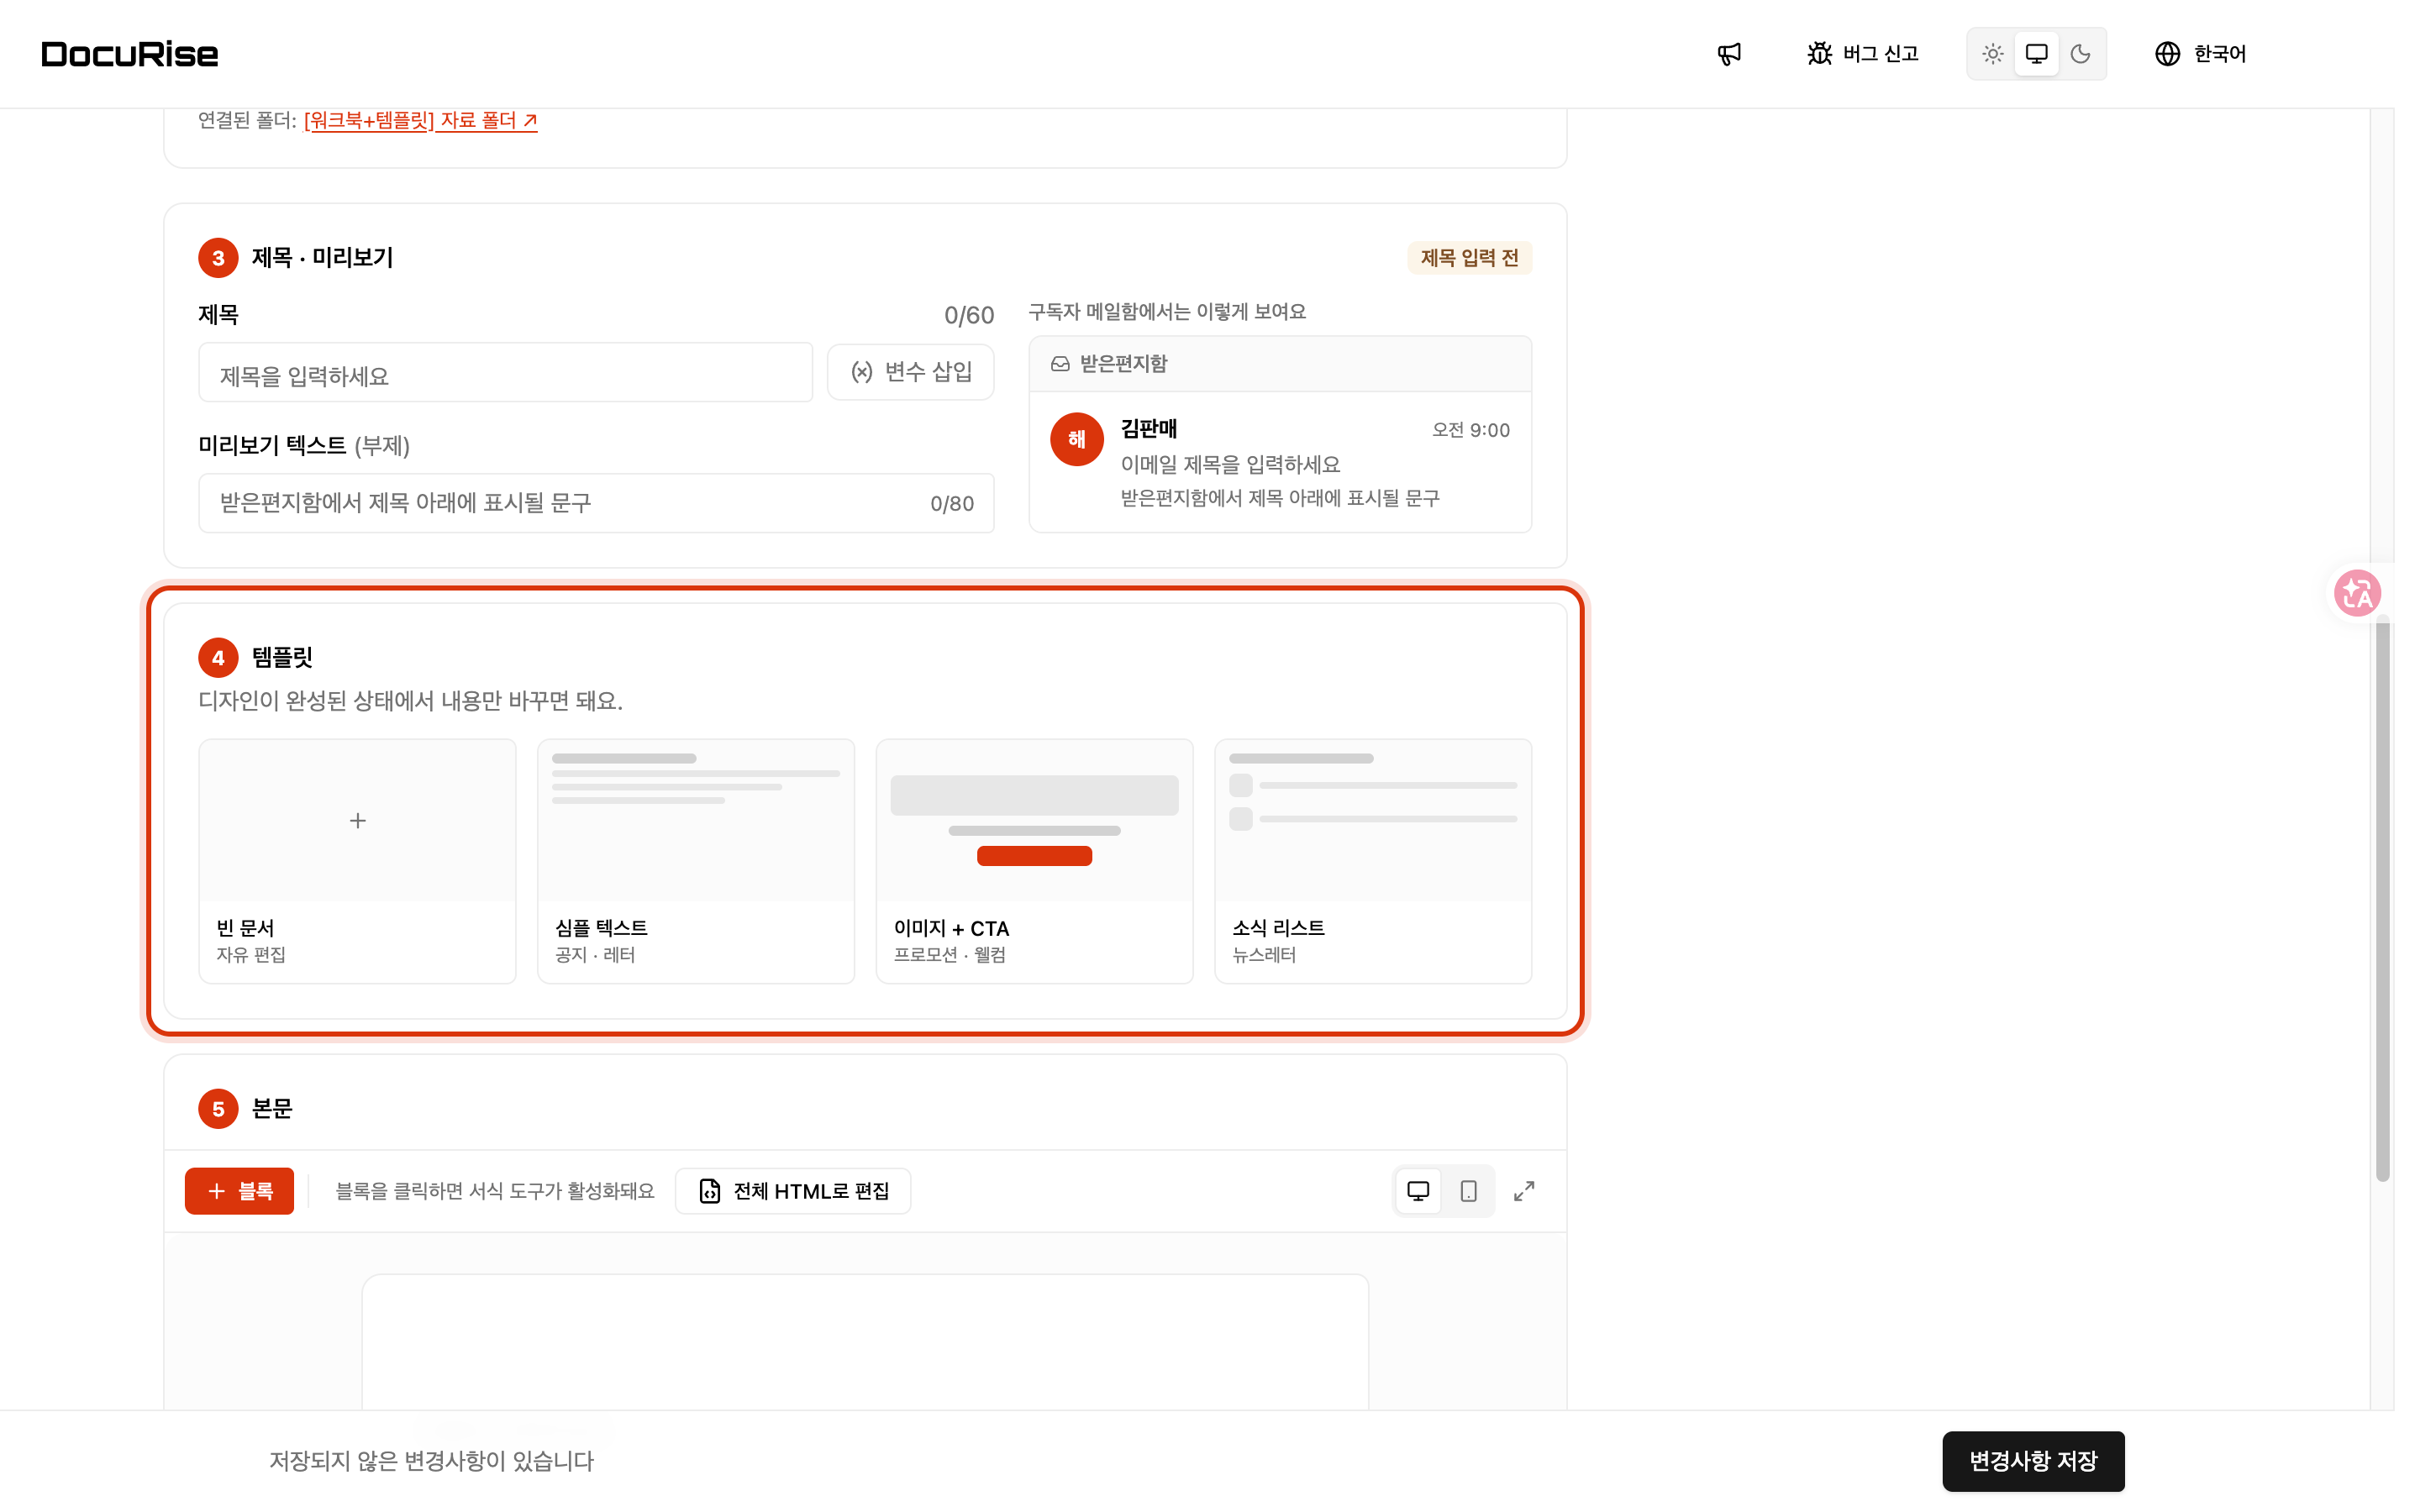Switch editor to mobile preview icon
The image size is (2420, 1512).
click(1468, 1191)
